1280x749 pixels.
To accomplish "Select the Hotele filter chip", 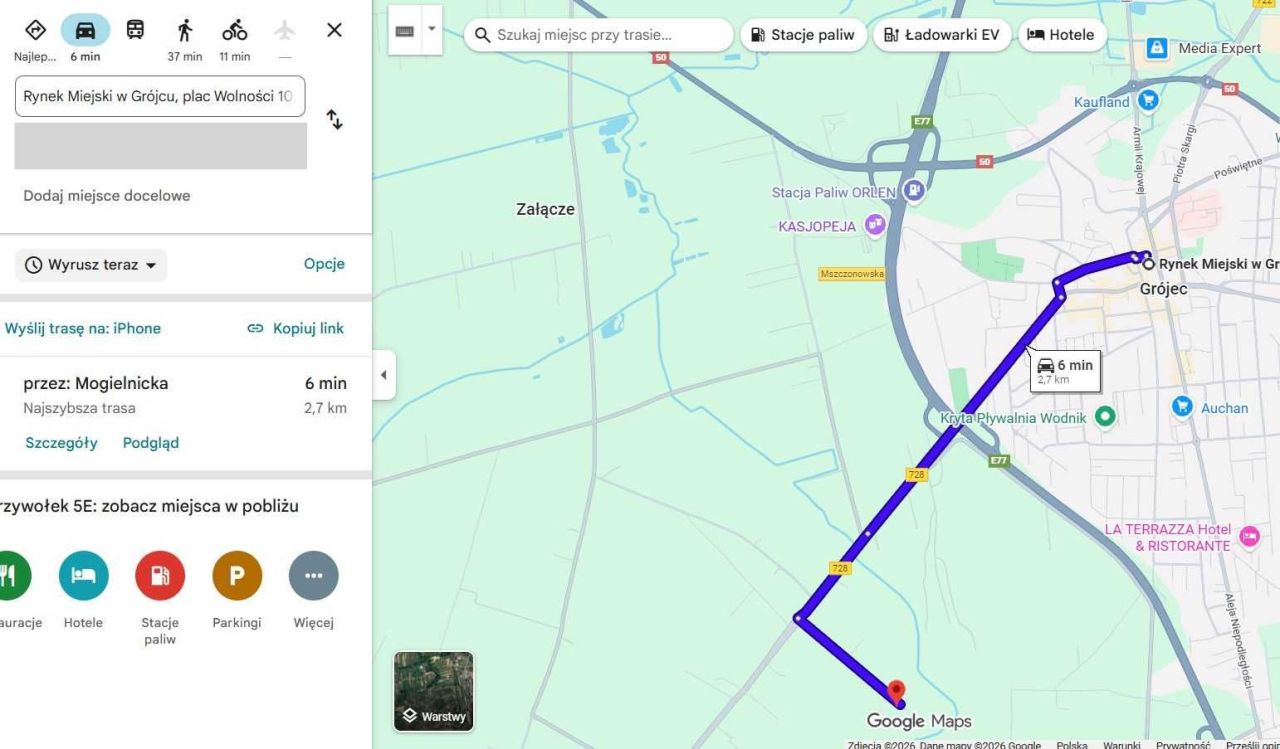I will tap(1062, 34).
